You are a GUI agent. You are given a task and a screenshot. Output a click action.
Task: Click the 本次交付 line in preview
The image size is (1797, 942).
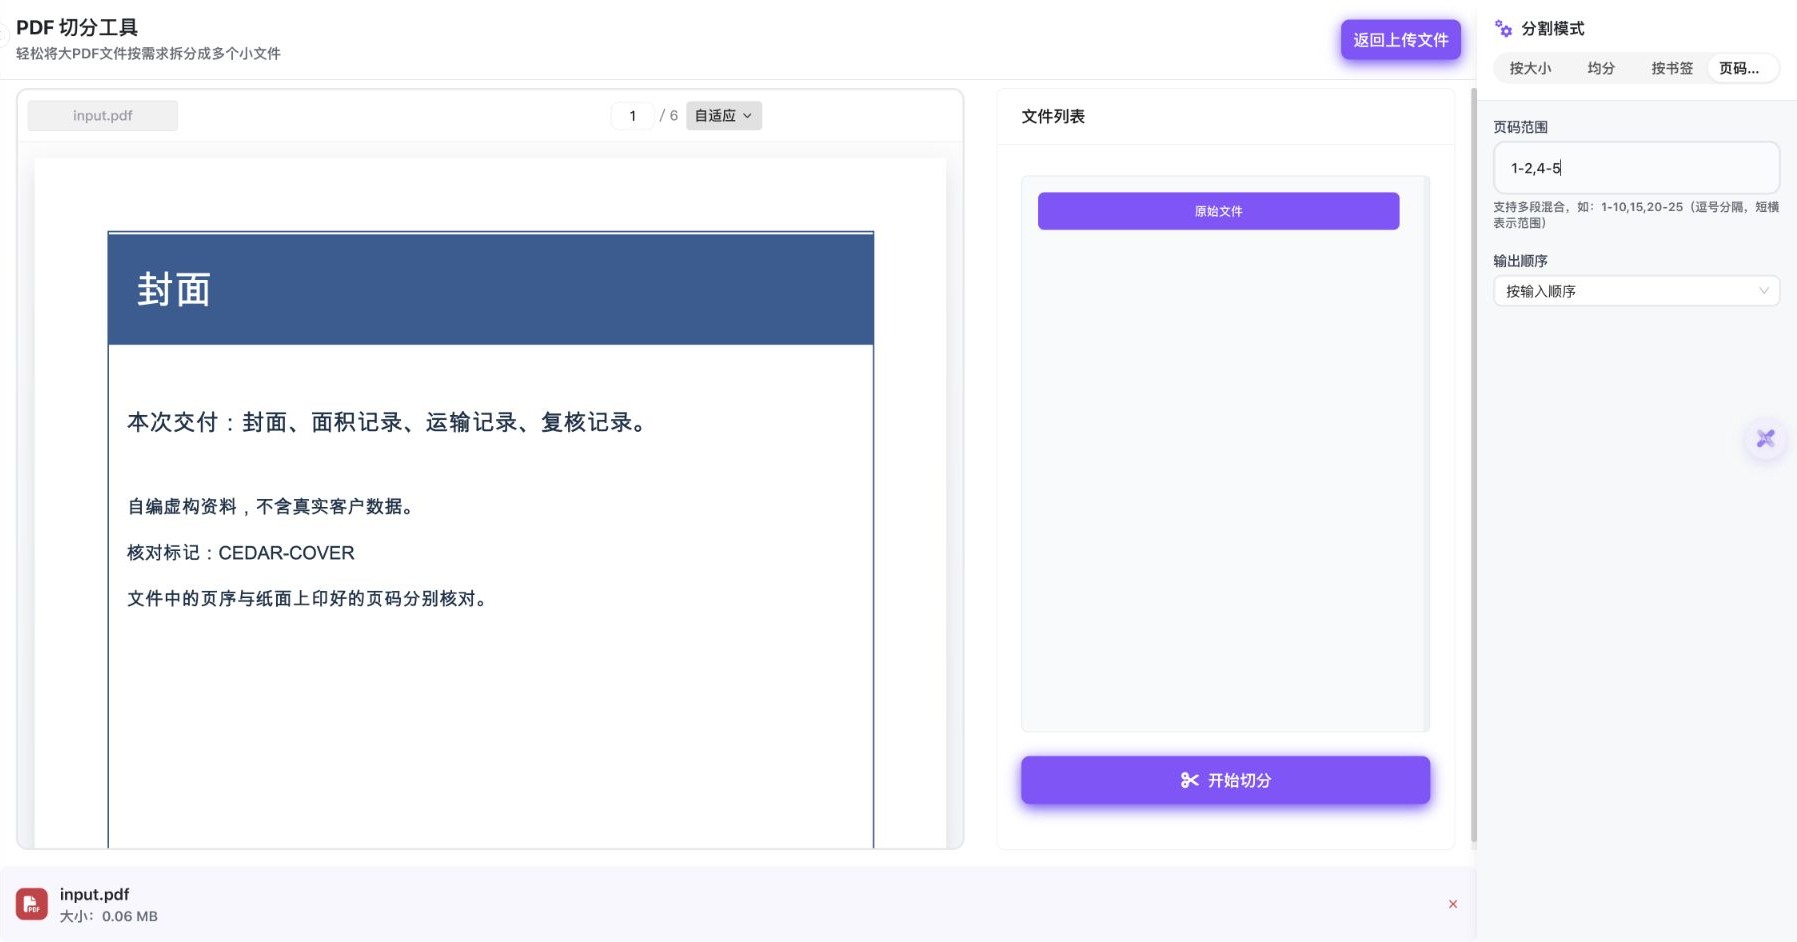389,422
